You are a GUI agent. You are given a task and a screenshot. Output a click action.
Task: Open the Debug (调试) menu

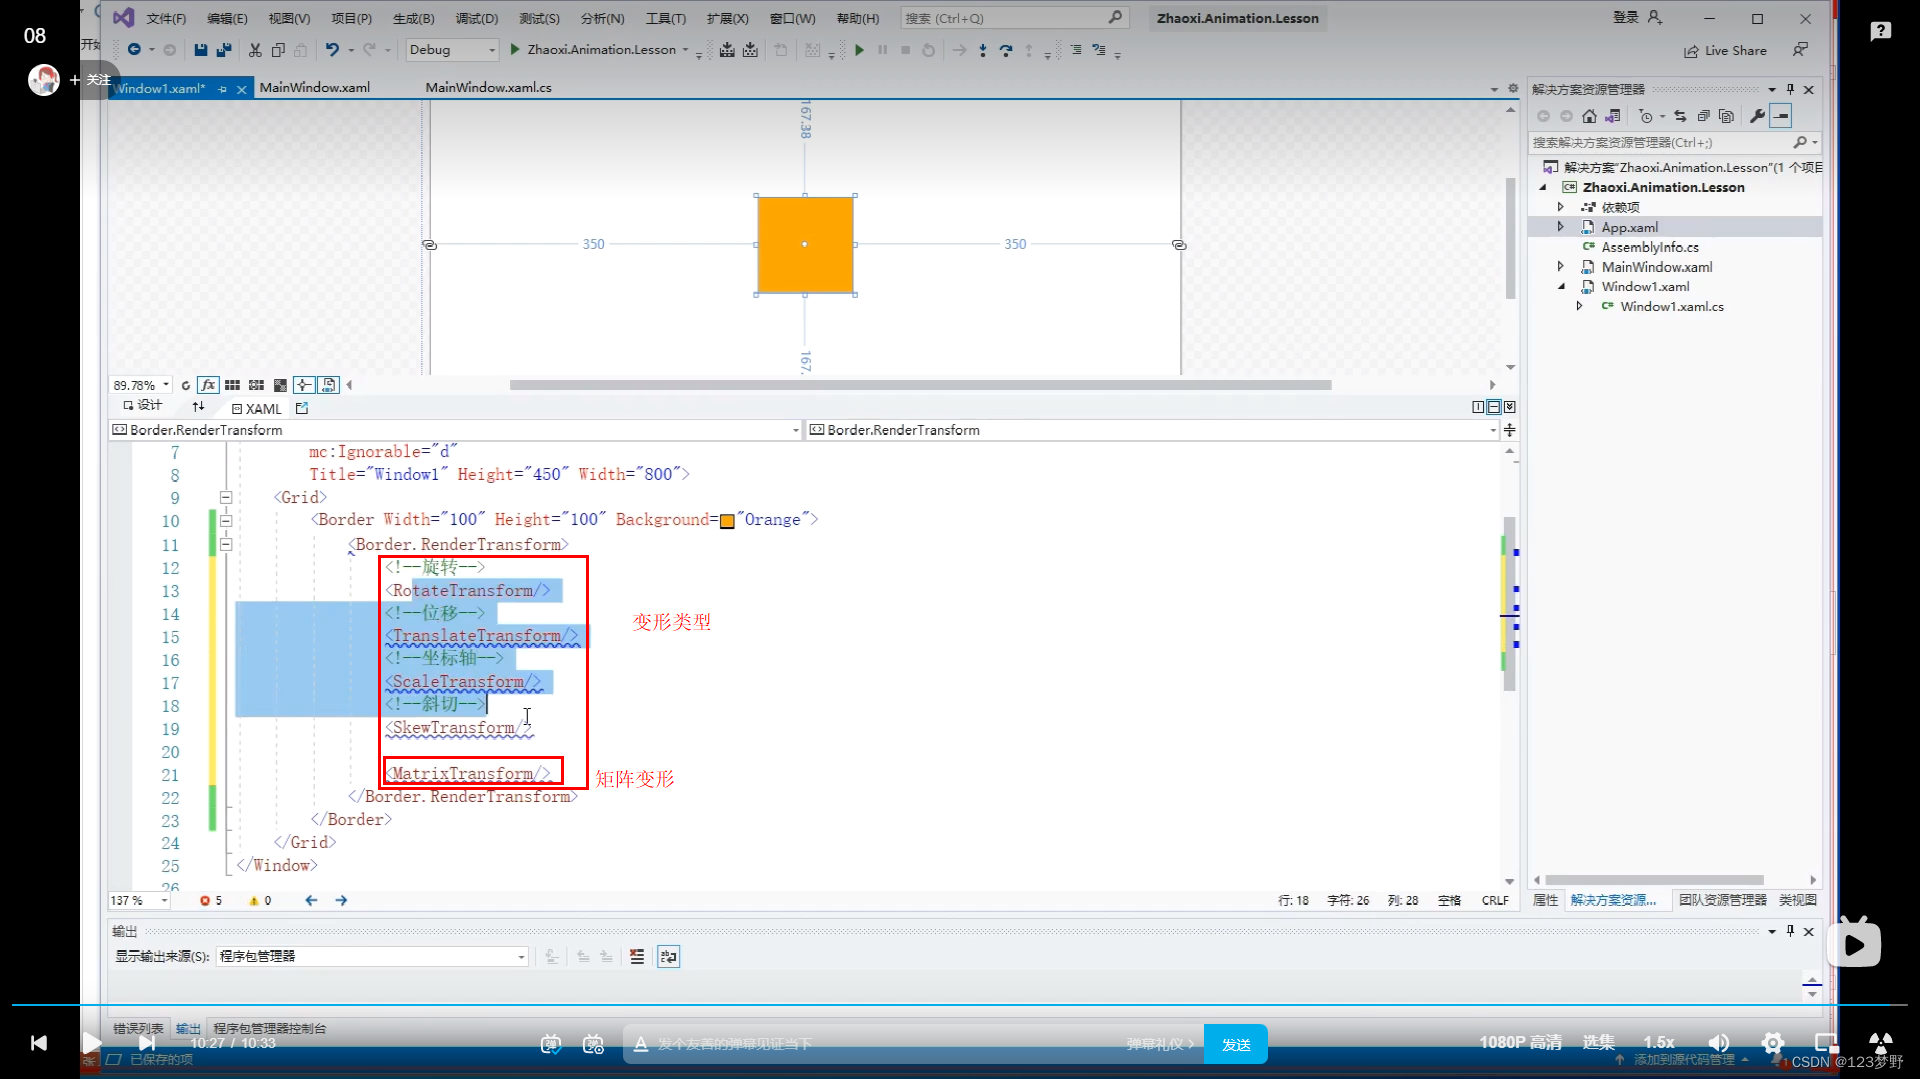pos(476,18)
